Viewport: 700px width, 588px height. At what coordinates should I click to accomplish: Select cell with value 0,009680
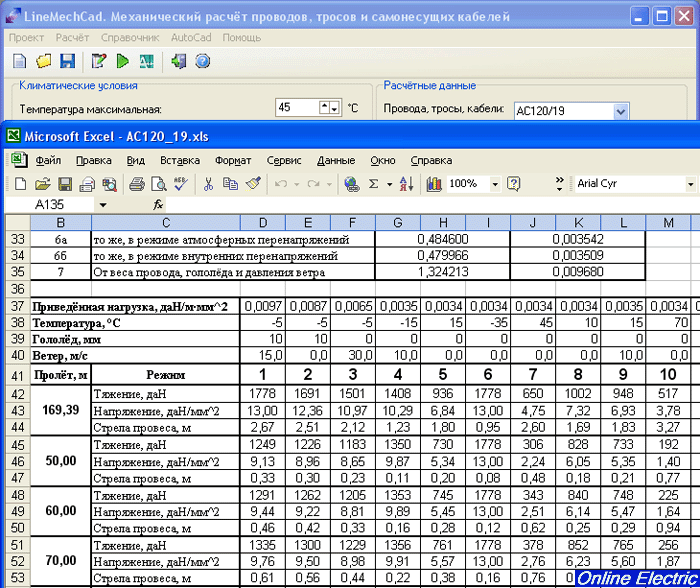point(578,272)
